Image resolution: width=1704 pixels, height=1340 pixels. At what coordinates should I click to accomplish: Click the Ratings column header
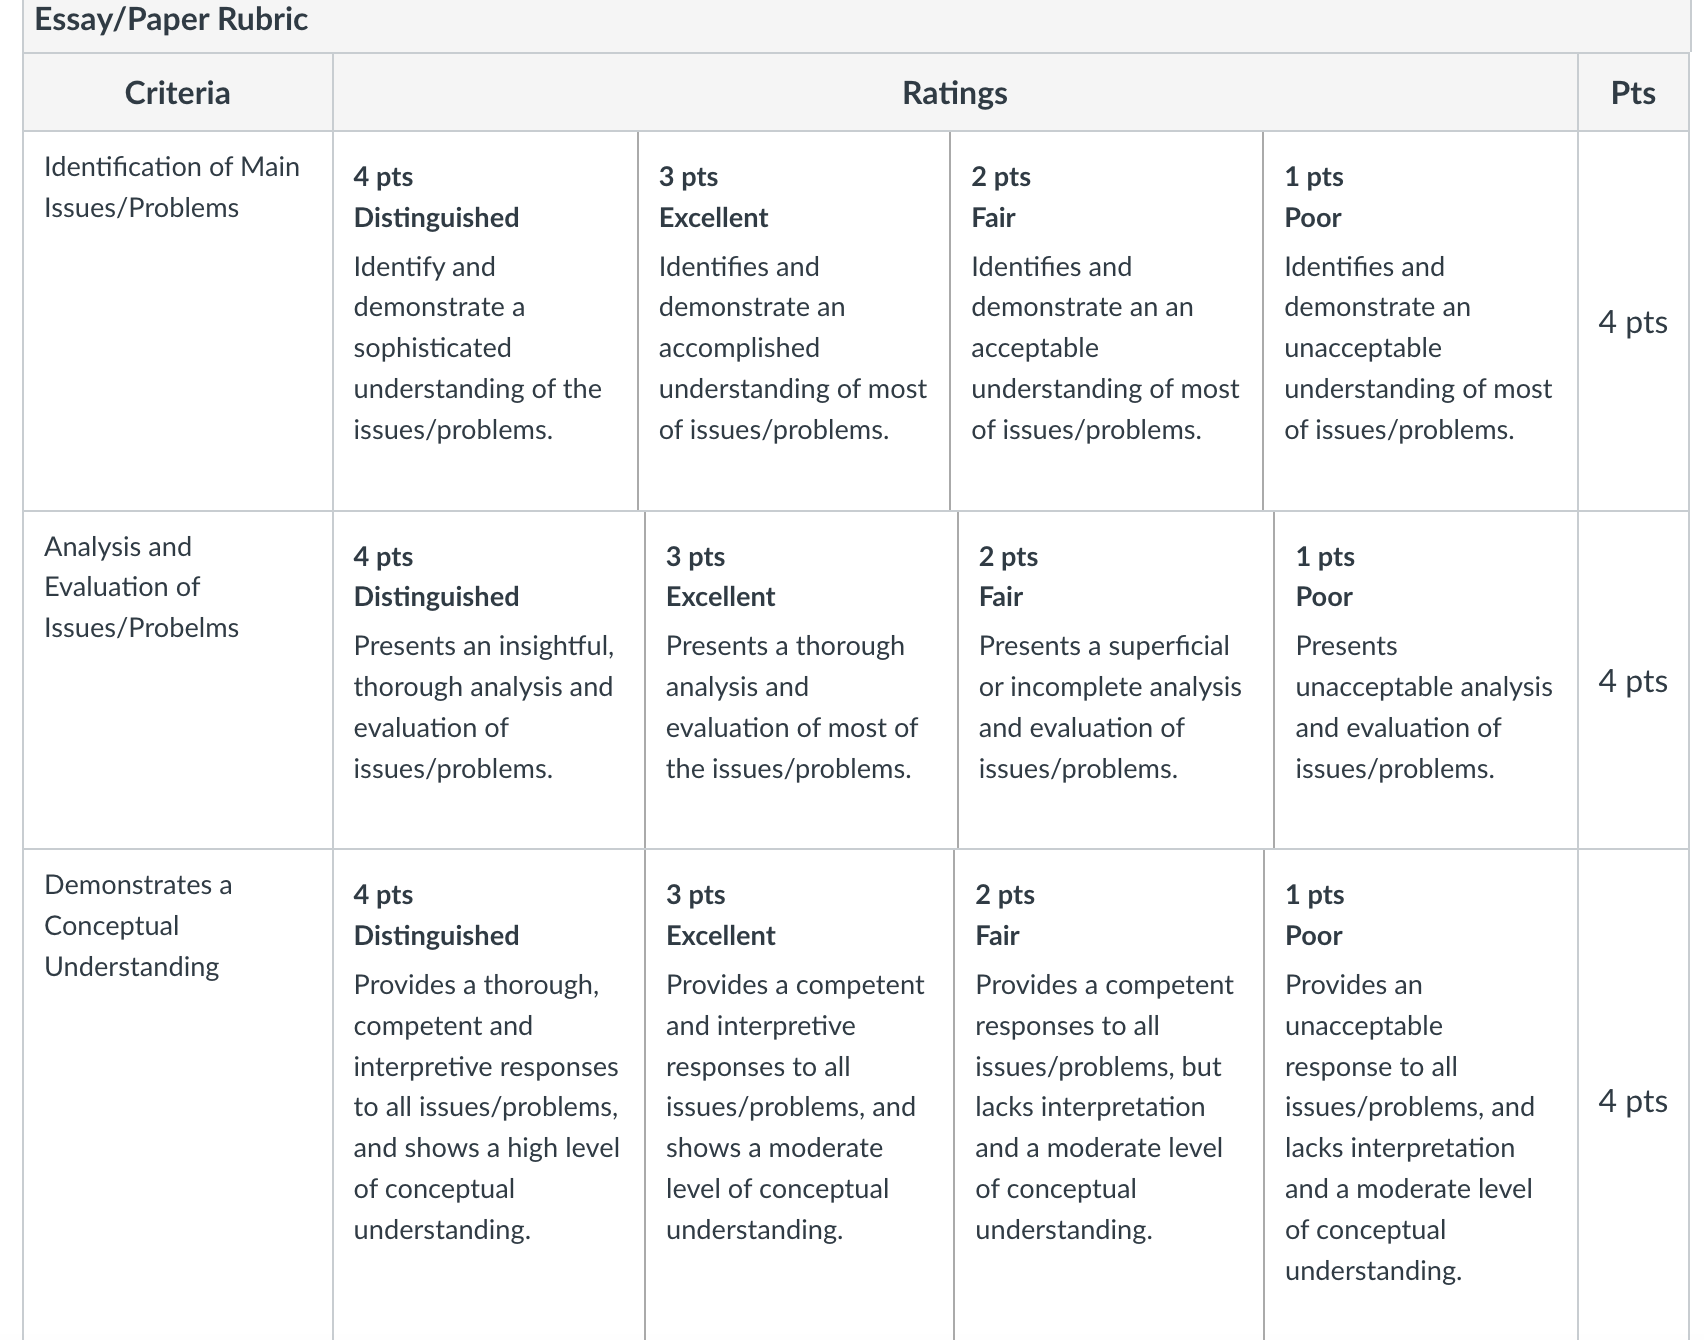point(955,93)
